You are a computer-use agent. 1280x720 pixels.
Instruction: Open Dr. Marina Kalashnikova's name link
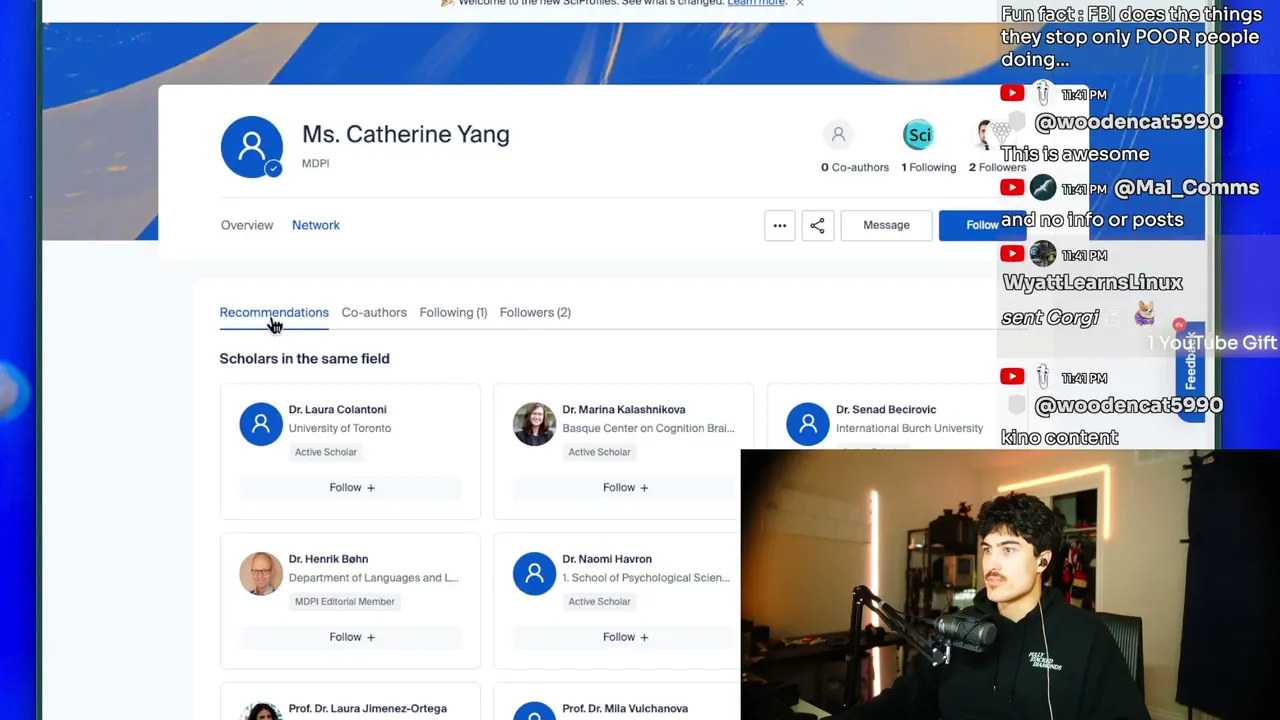coord(624,409)
